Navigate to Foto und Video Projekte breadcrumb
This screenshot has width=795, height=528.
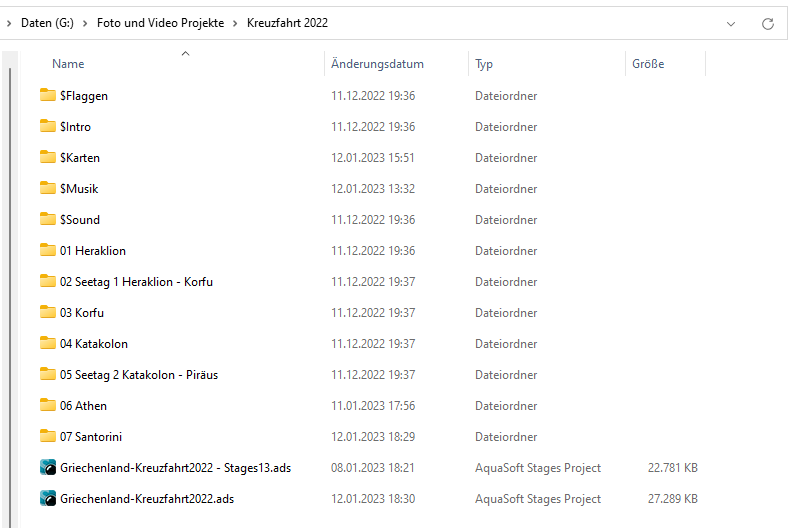pyautogui.click(x=162, y=23)
